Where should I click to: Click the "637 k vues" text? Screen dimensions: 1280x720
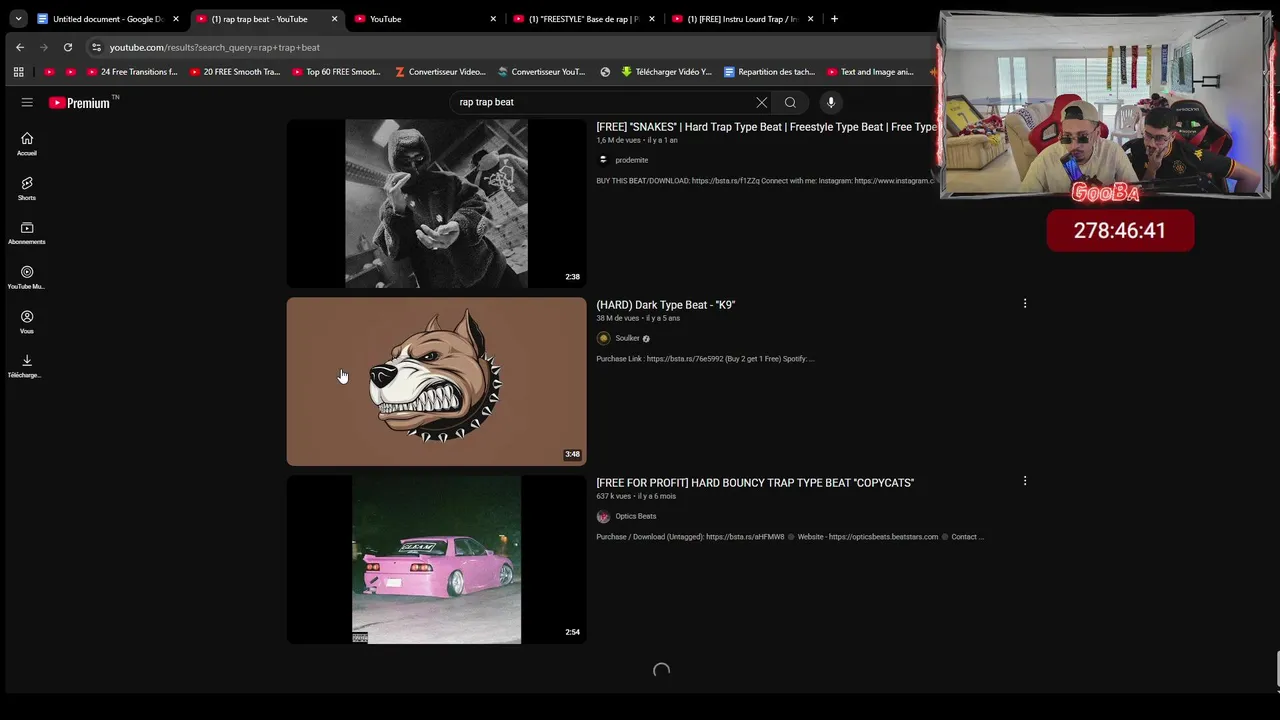[x=614, y=496]
